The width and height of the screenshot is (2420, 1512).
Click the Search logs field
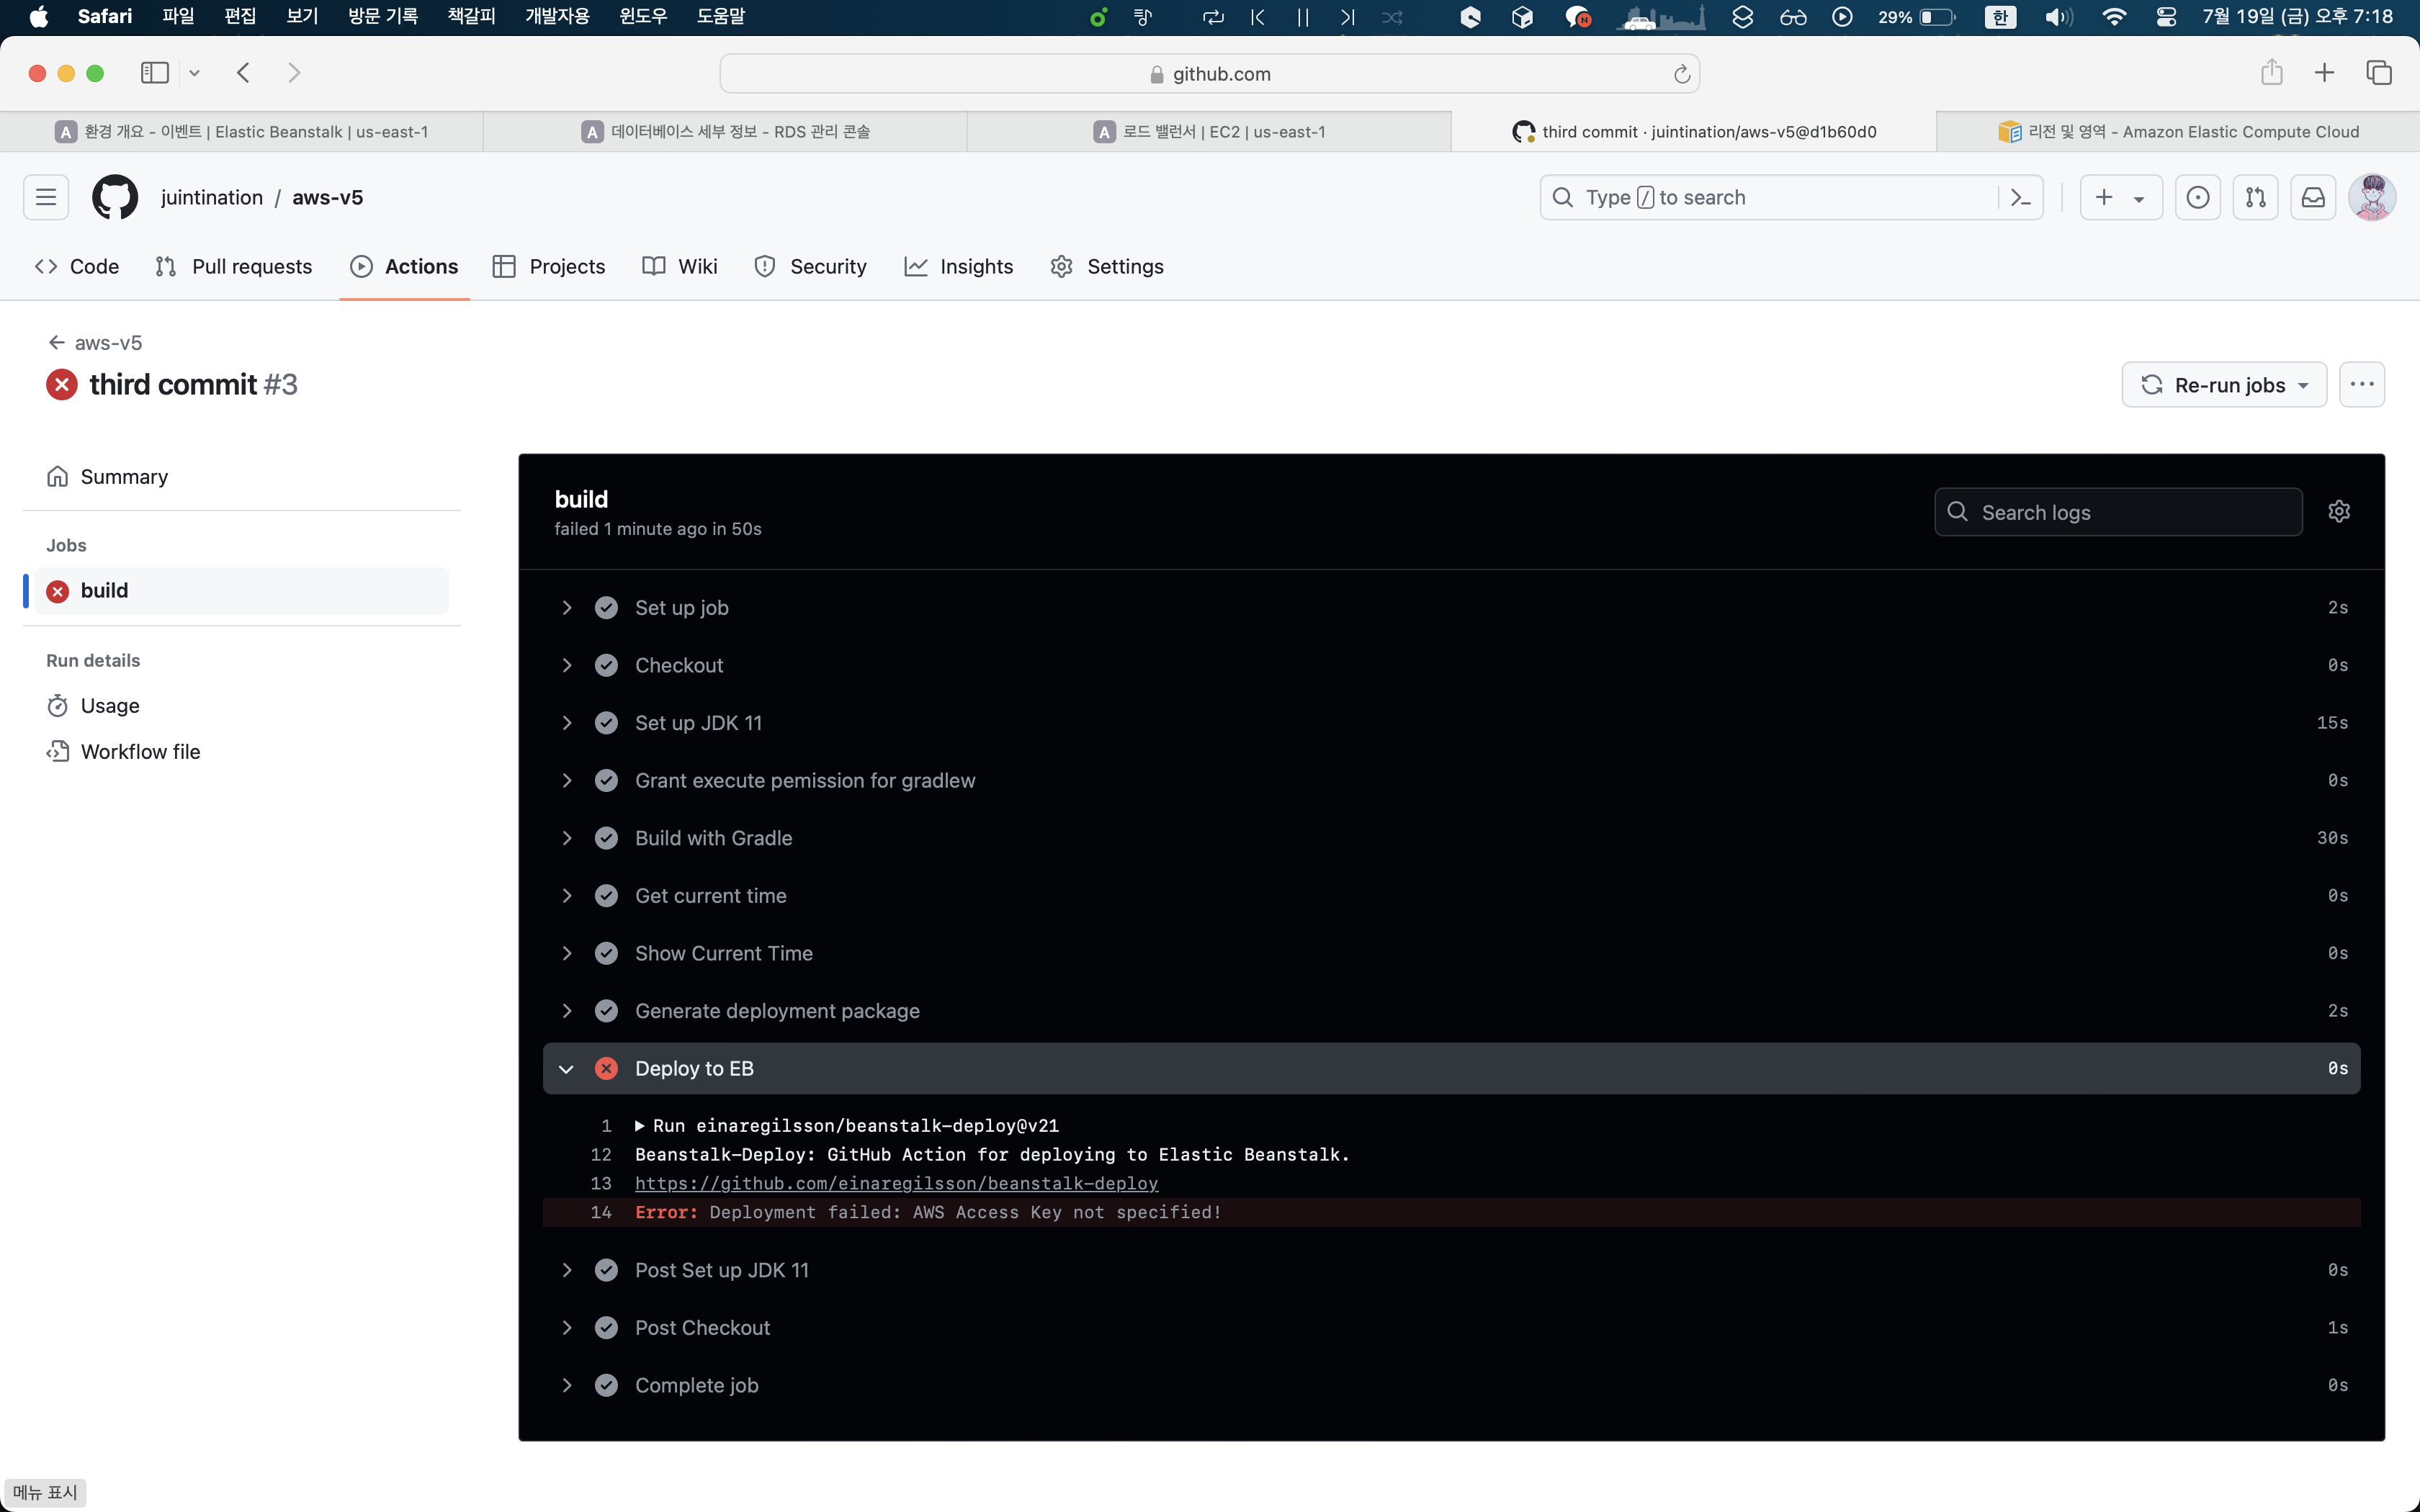point(2130,512)
